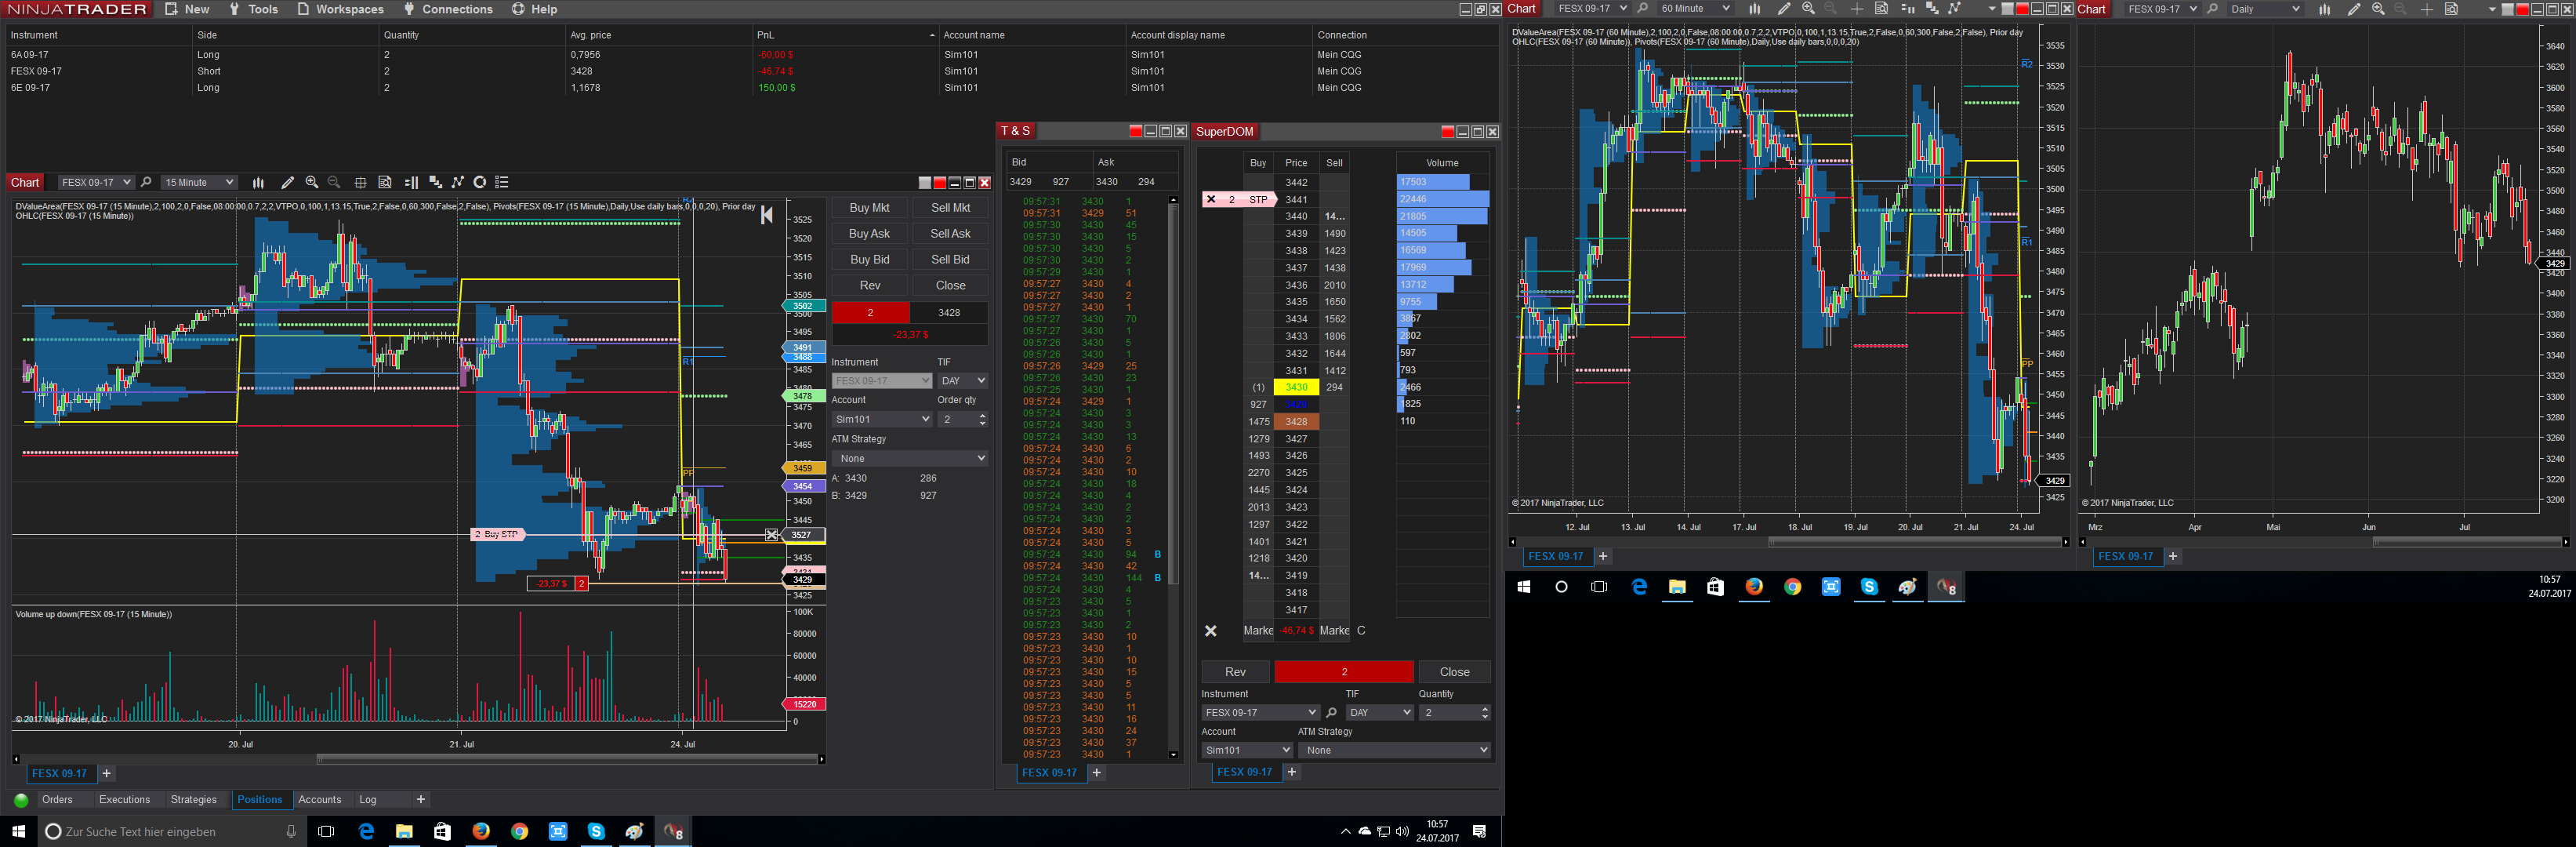The width and height of the screenshot is (2576, 847).
Task: Zoom in on the Daily chart
Action: click(2378, 9)
